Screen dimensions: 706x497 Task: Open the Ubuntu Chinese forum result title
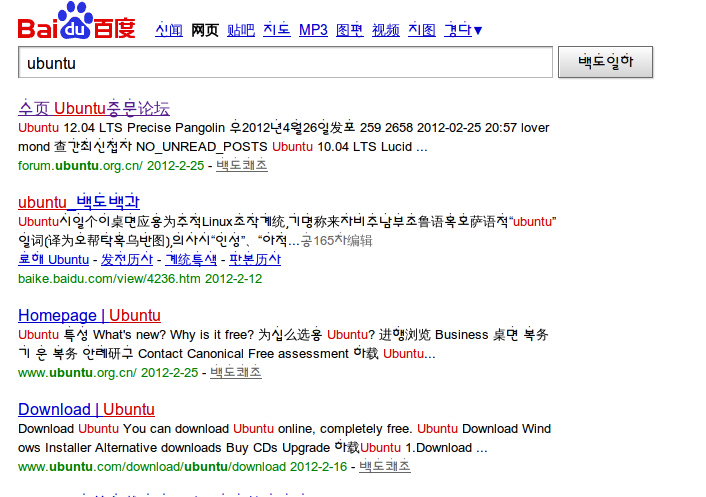94,108
